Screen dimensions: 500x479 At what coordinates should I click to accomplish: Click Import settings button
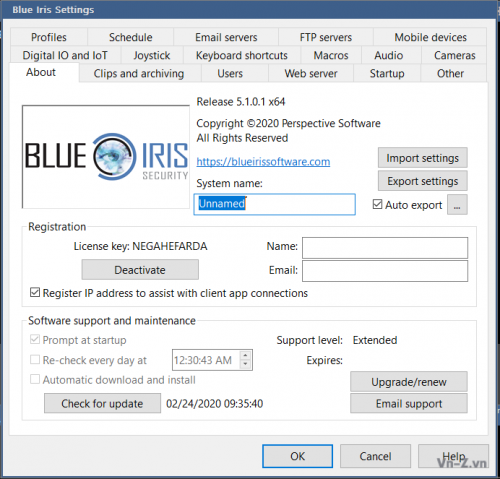(423, 158)
